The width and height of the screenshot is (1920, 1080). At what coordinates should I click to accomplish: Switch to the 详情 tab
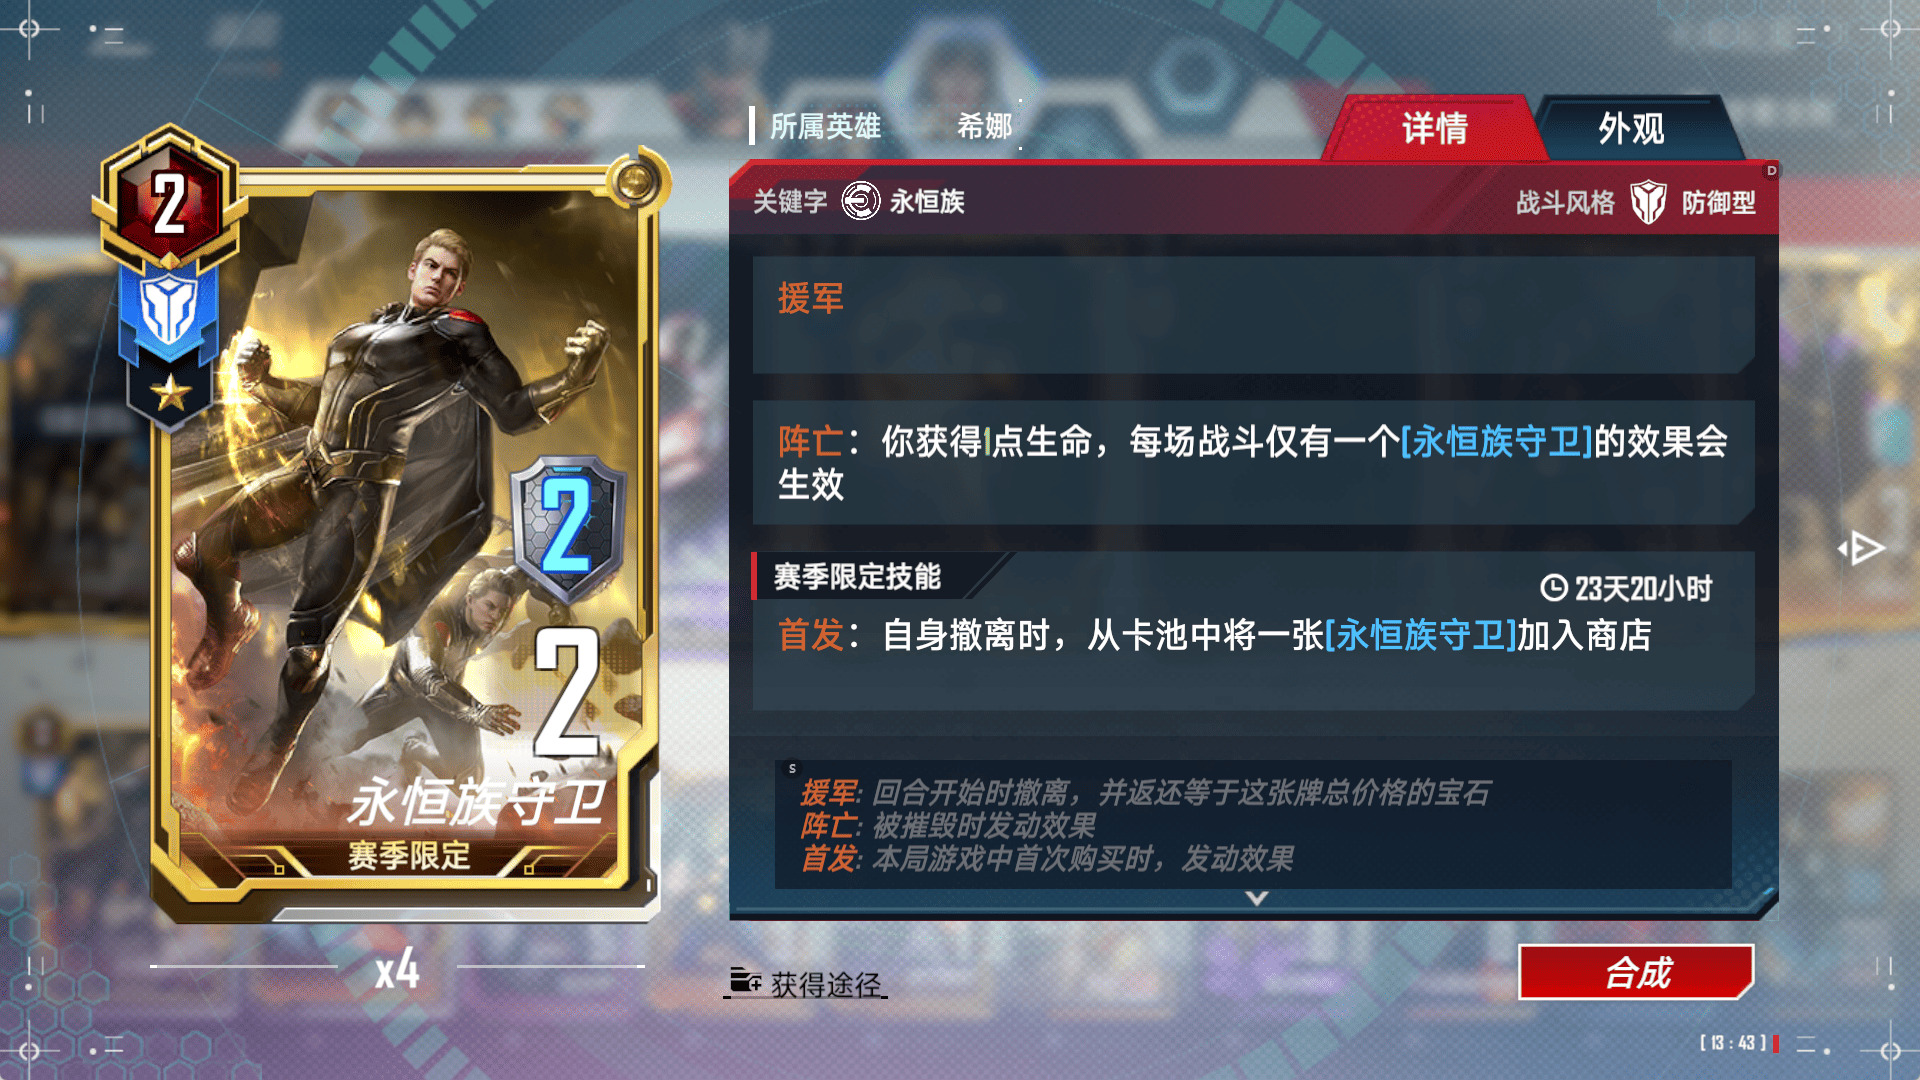[1434, 128]
